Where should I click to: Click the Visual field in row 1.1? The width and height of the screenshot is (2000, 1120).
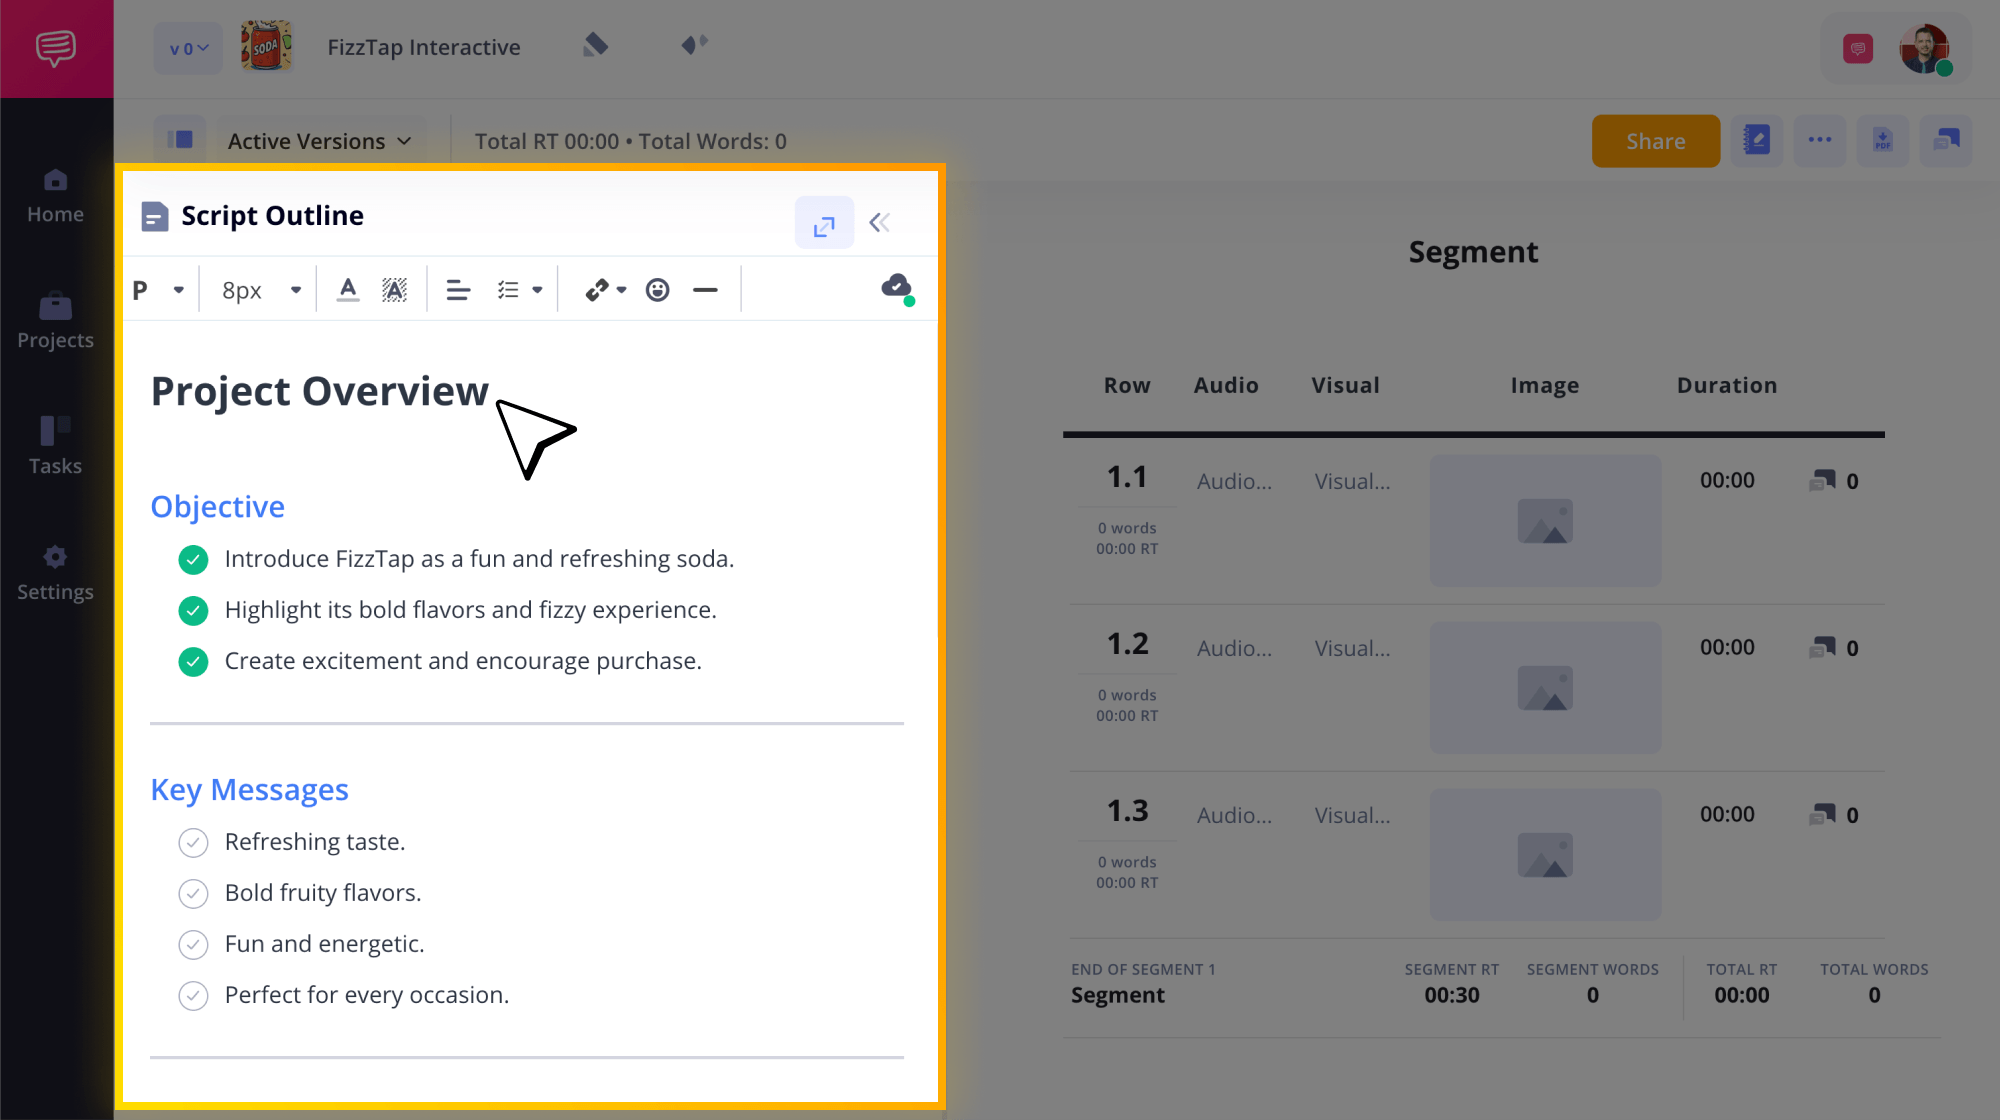click(x=1352, y=481)
